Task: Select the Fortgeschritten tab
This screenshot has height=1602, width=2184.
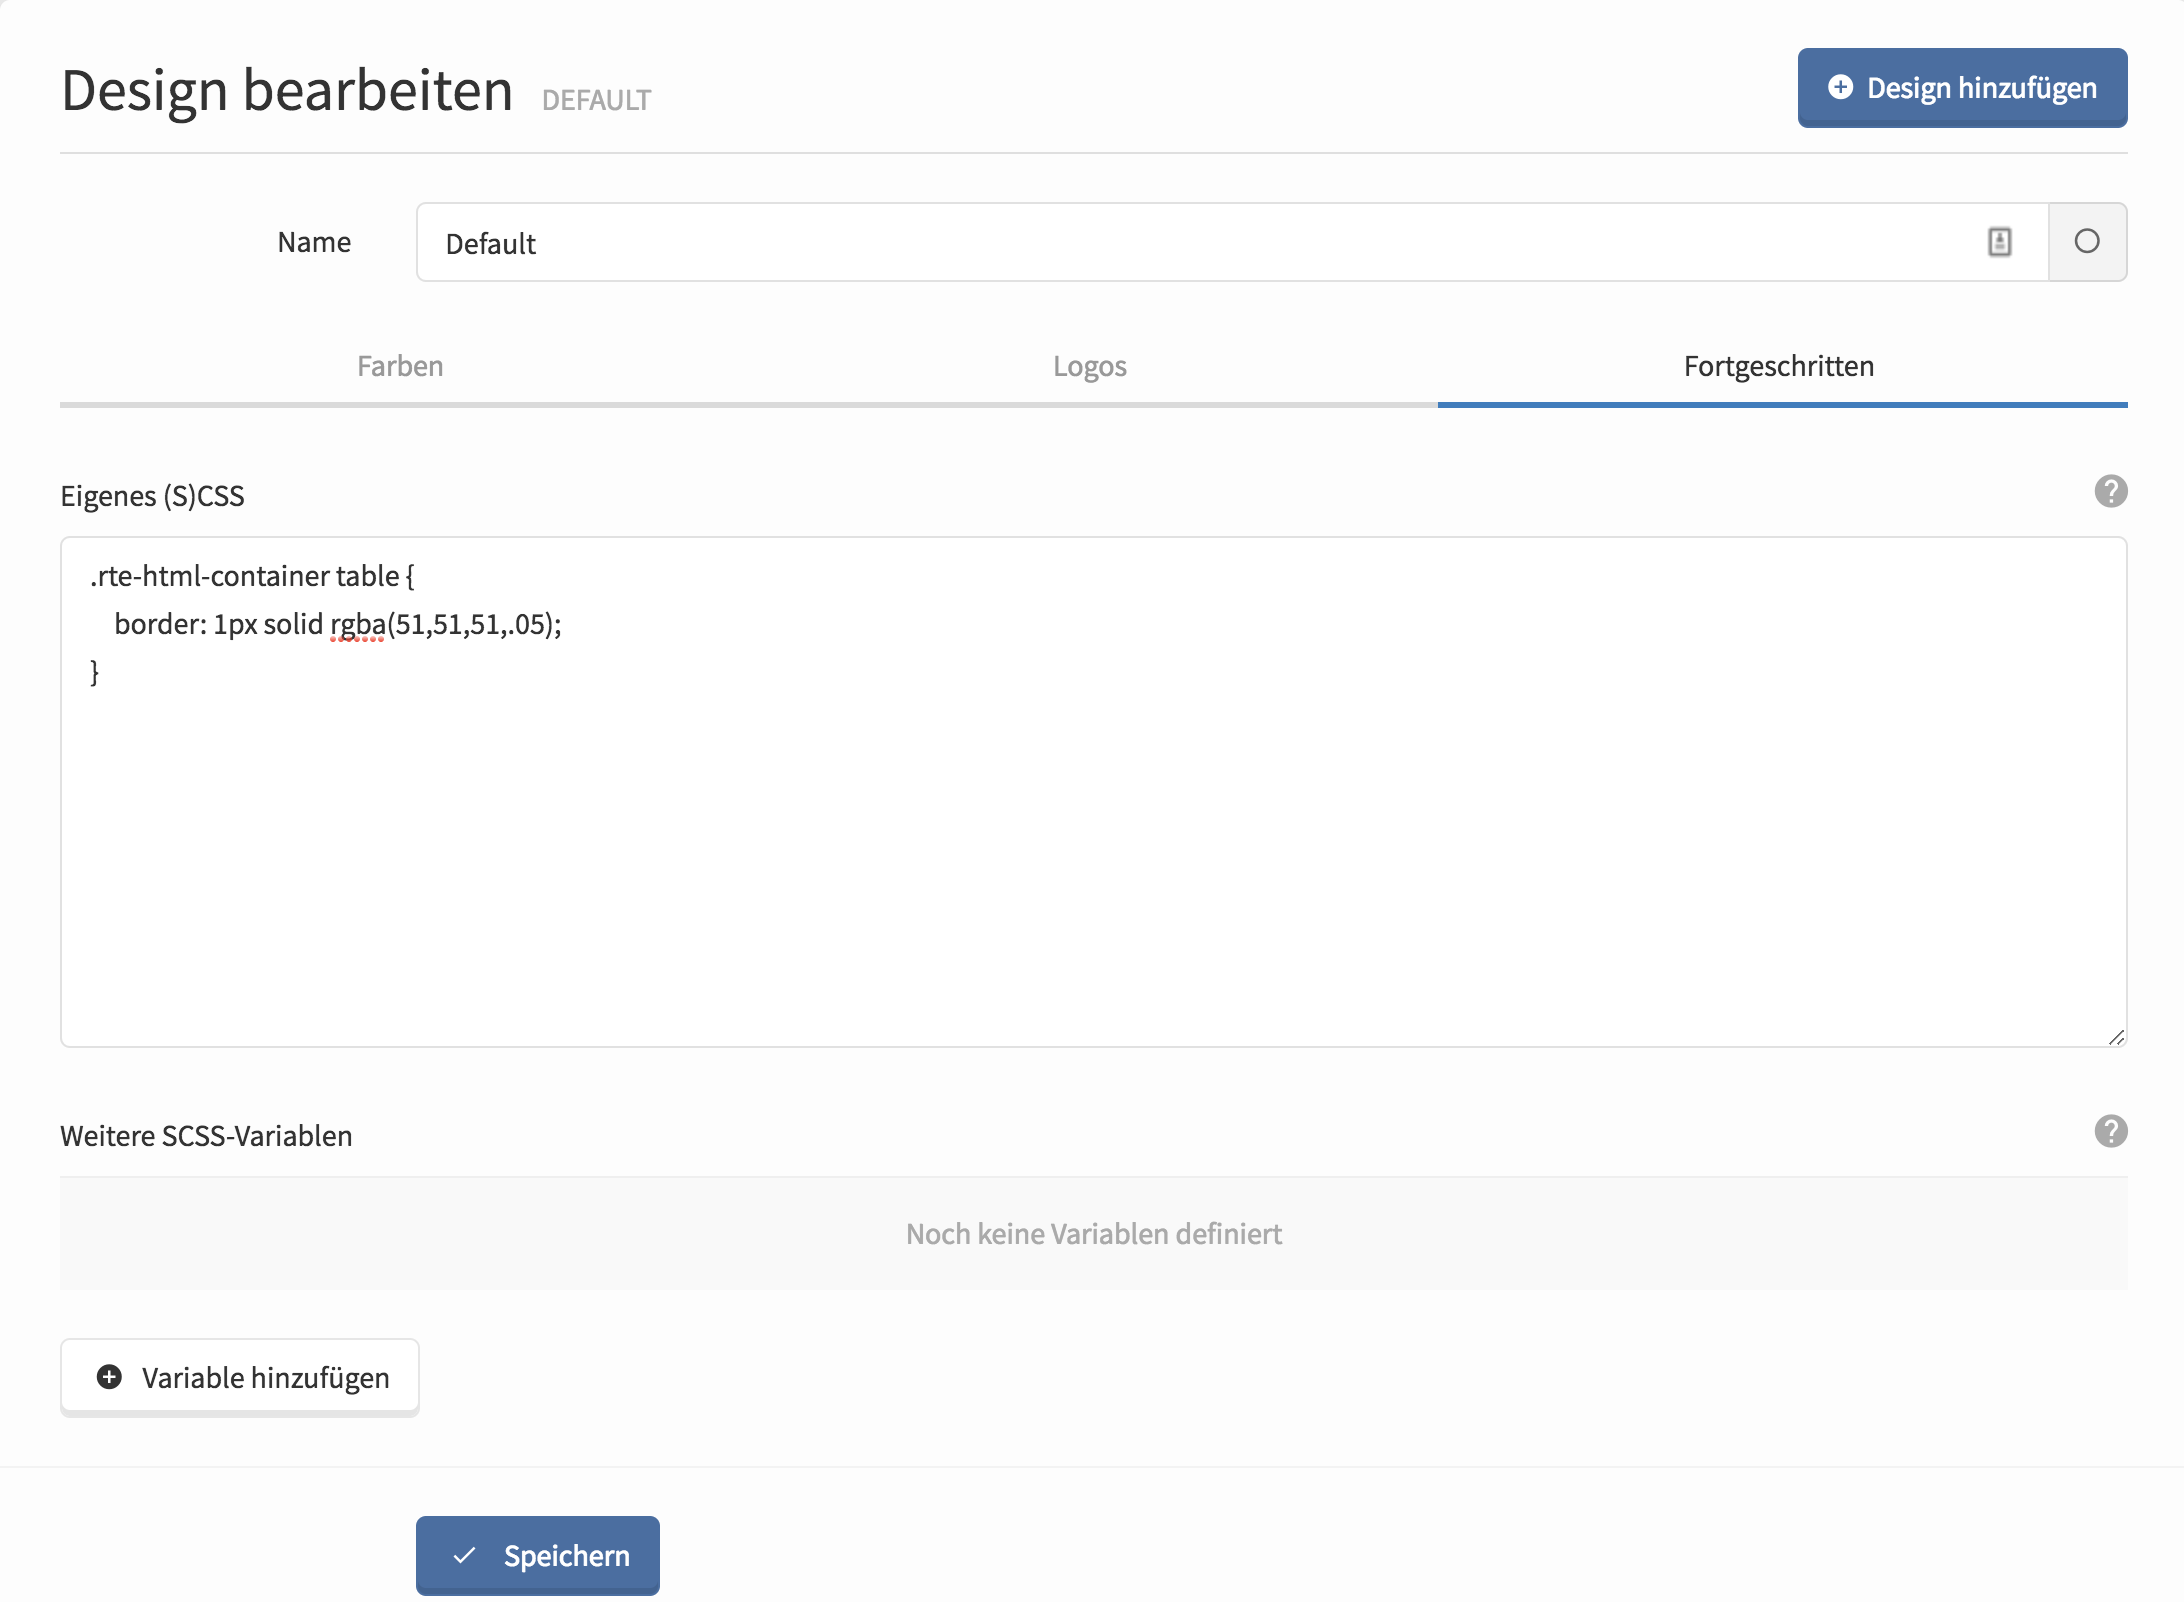Action: click(1778, 366)
